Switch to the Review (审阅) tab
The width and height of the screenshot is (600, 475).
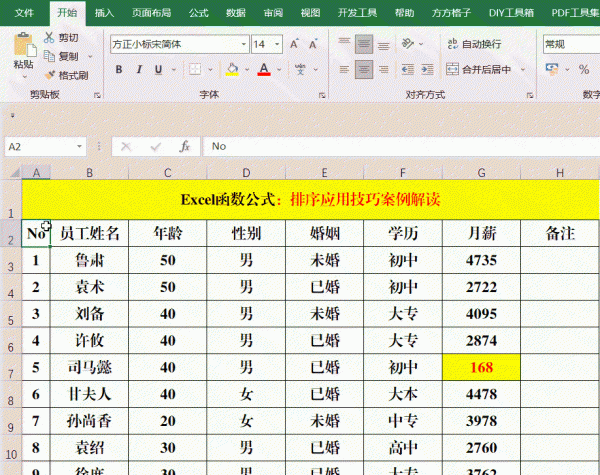[273, 13]
